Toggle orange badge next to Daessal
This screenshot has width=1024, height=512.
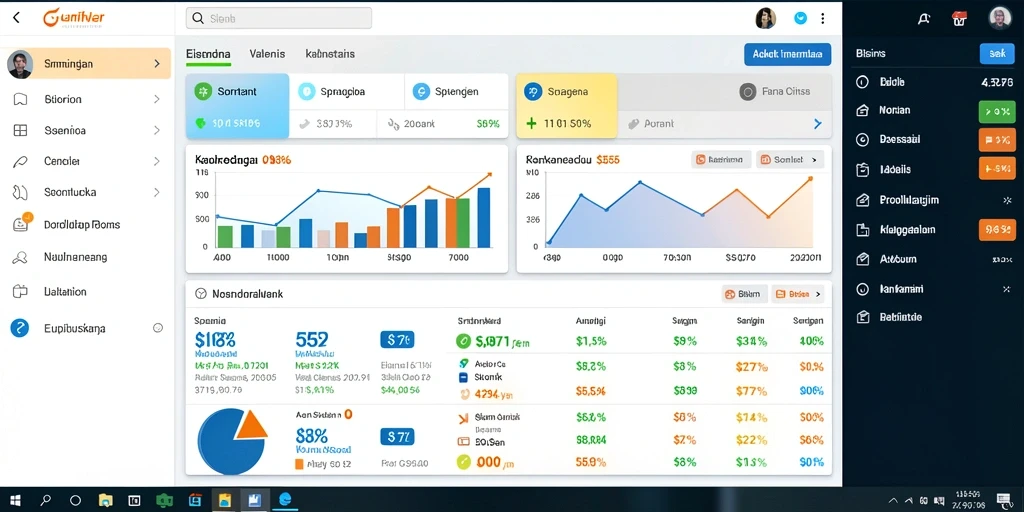(x=997, y=140)
